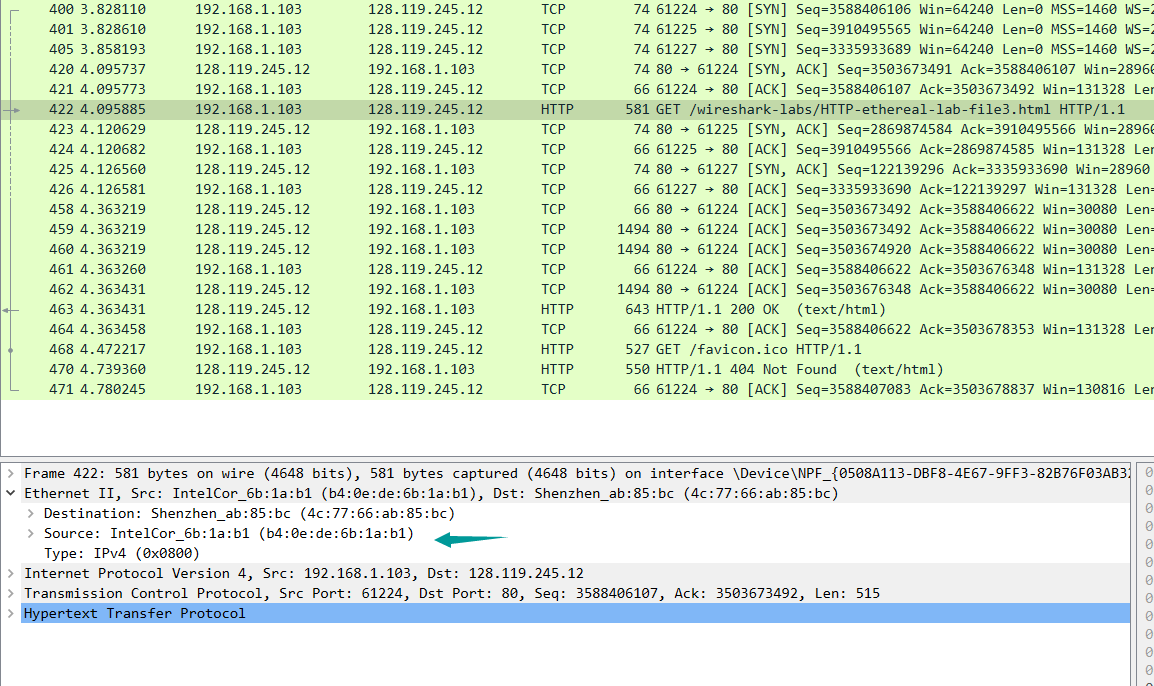Viewport: 1154px width, 686px height.
Task: Collapse the Ethernet II section
Action: [x=11, y=493]
